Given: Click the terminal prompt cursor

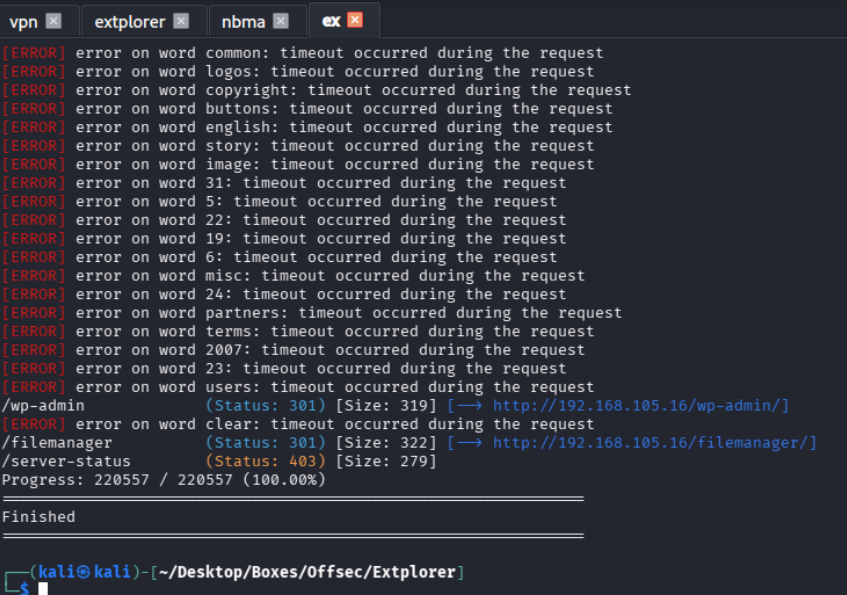Looking at the screenshot, I should tap(43, 589).
